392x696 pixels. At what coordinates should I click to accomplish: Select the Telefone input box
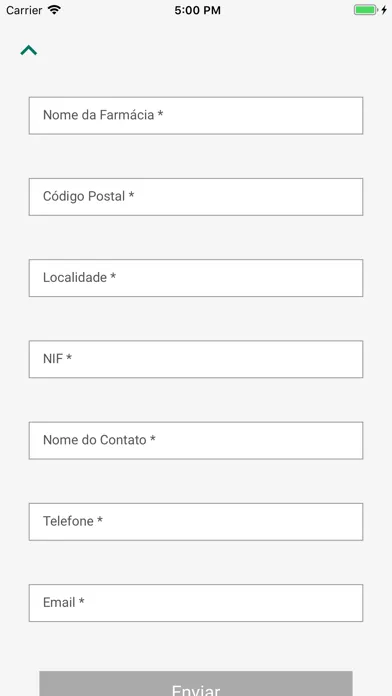[x=196, y=522]
